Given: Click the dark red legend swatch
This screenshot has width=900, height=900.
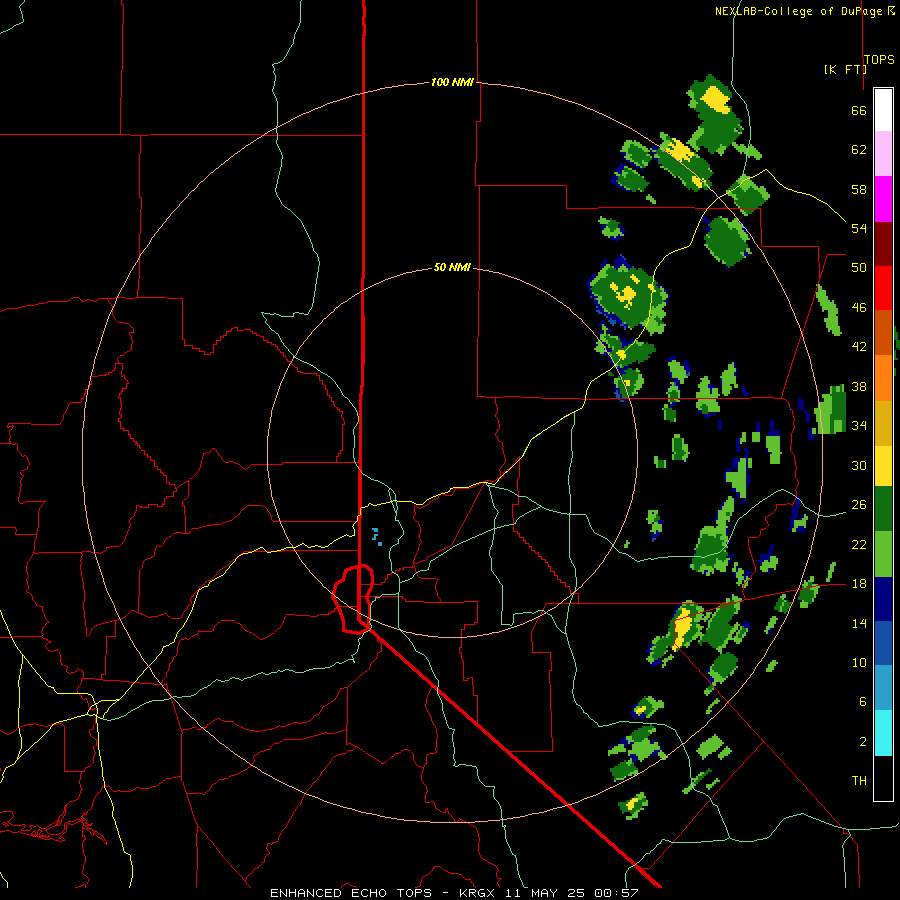Looking at the screenshot, I should [883, 243].
